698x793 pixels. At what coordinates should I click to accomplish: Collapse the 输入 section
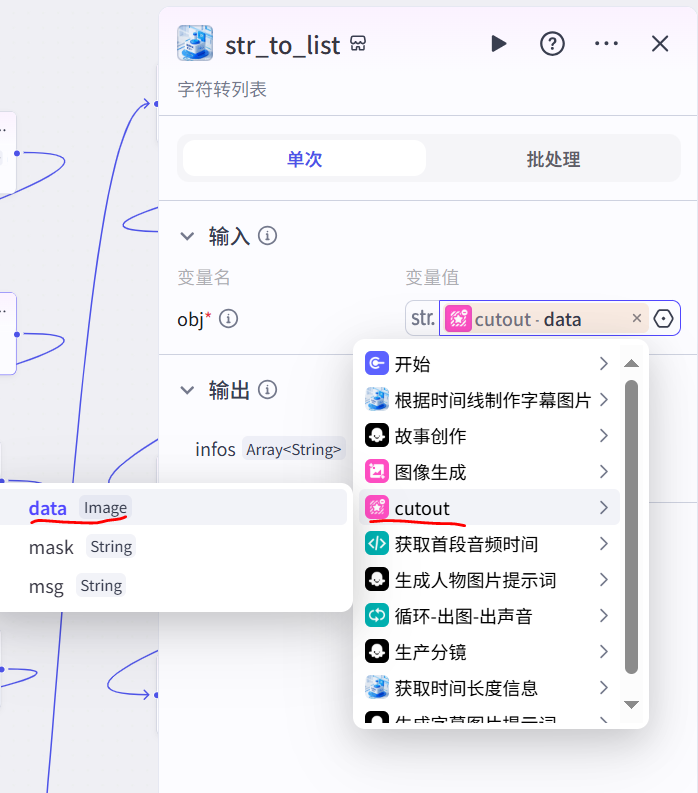(x=187, y=236)
